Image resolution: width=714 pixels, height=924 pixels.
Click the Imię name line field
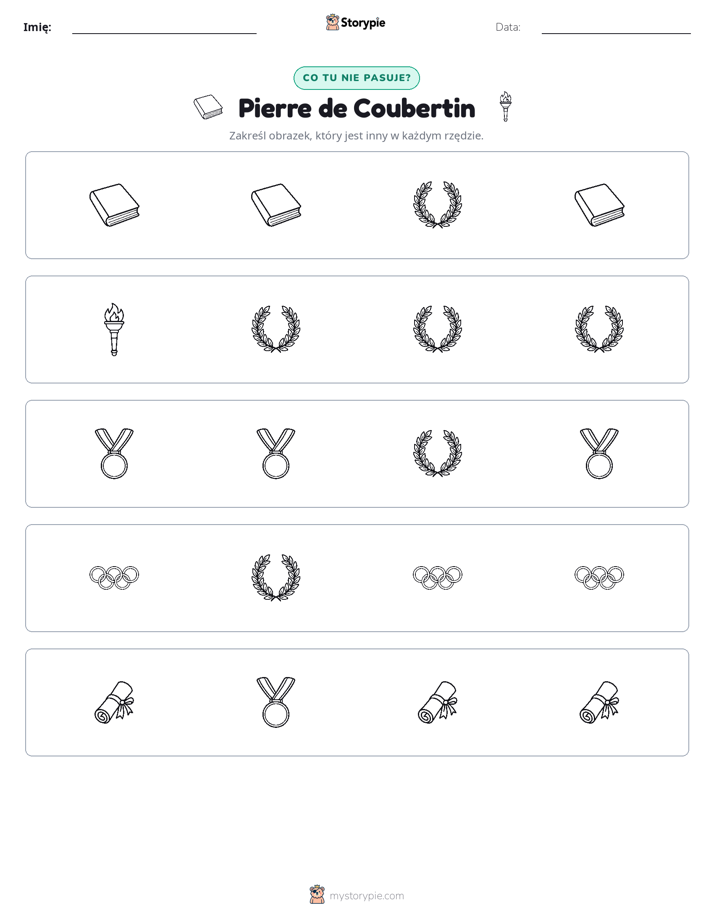click(164, 27)
